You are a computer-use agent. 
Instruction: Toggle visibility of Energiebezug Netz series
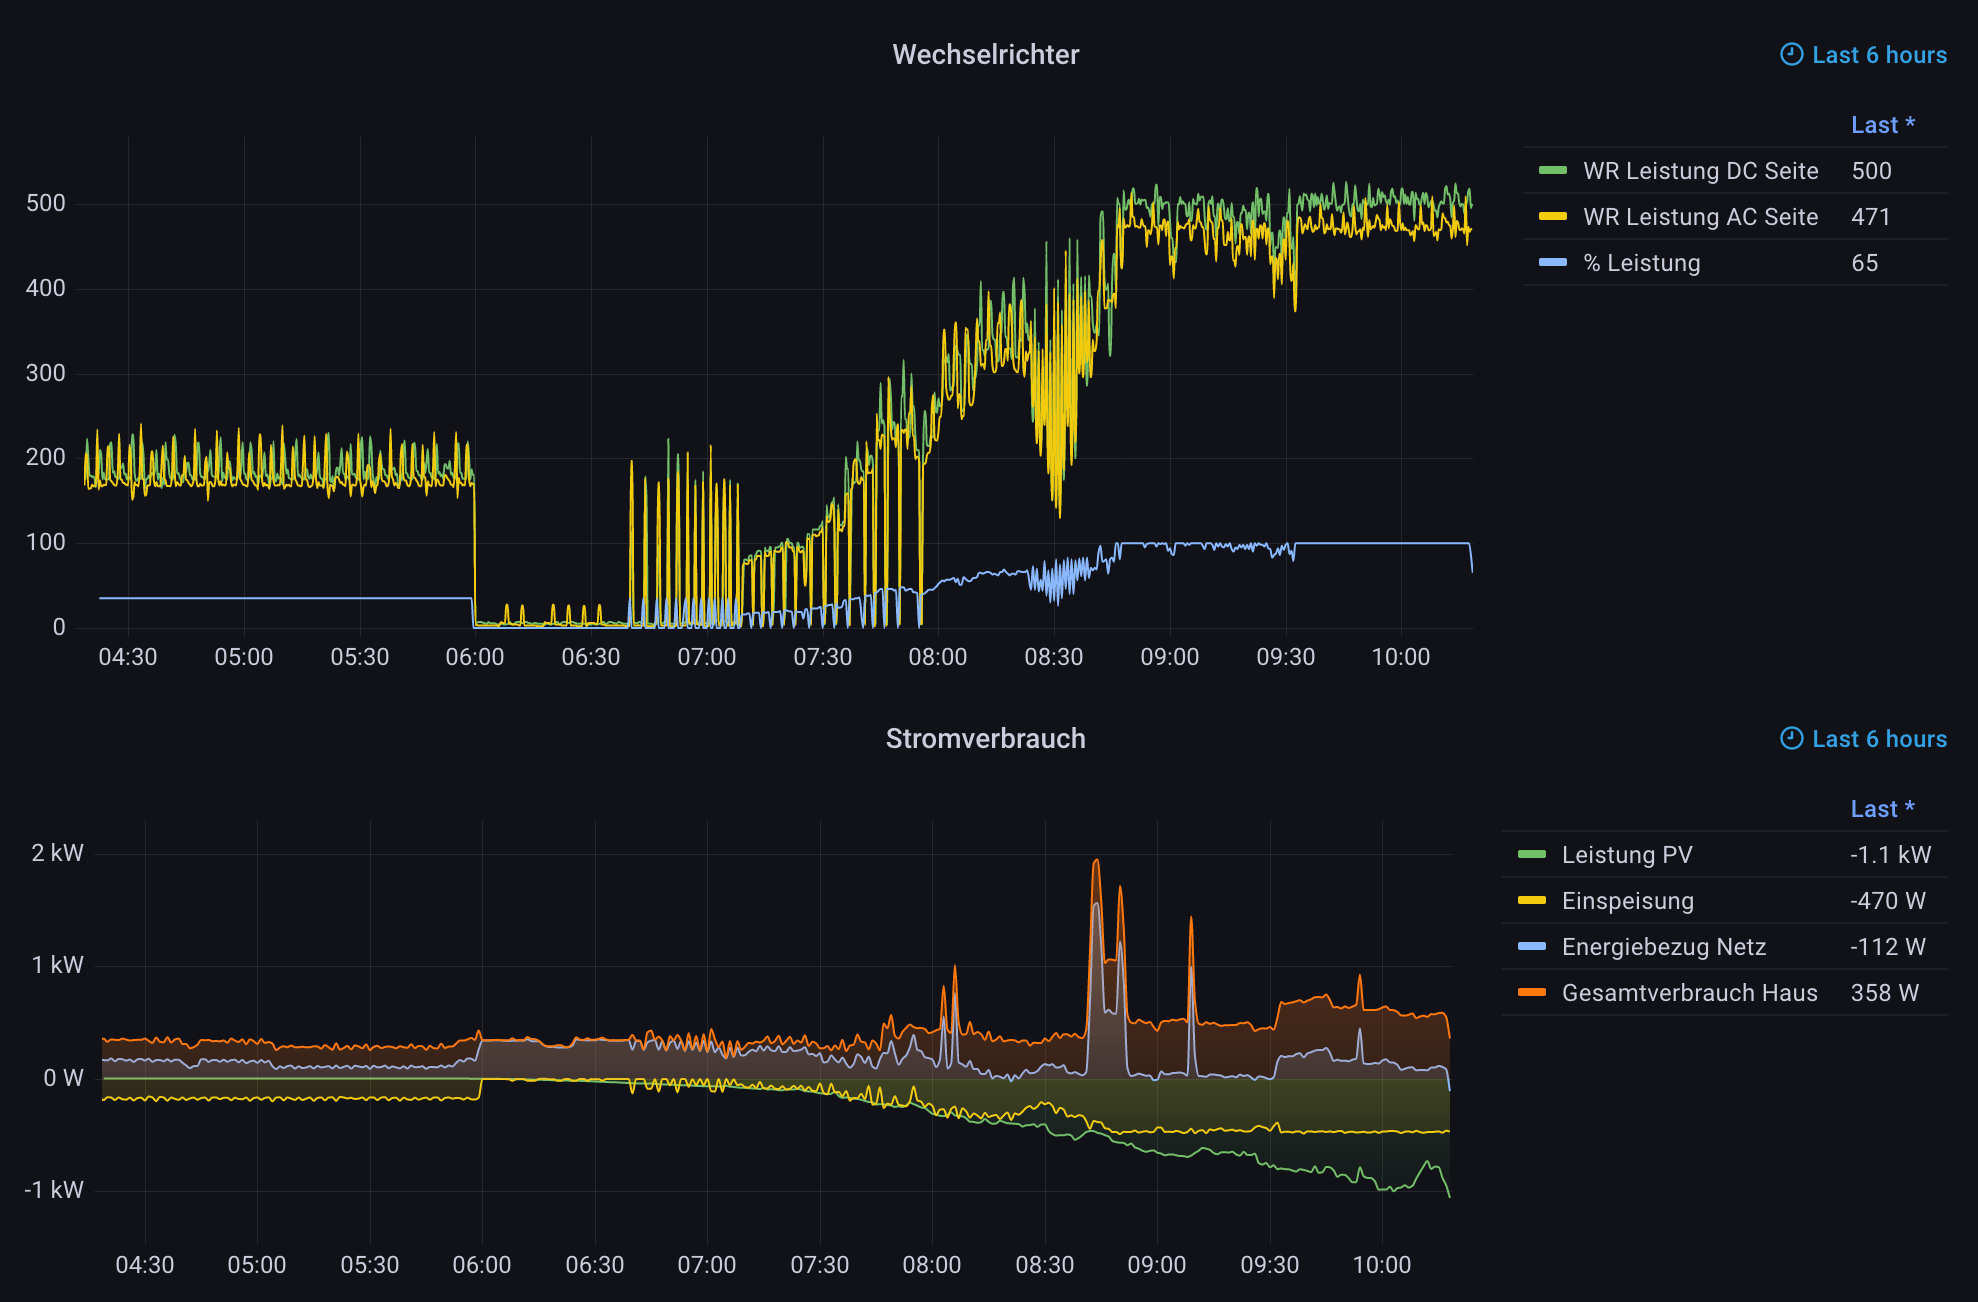[1664, 947]
